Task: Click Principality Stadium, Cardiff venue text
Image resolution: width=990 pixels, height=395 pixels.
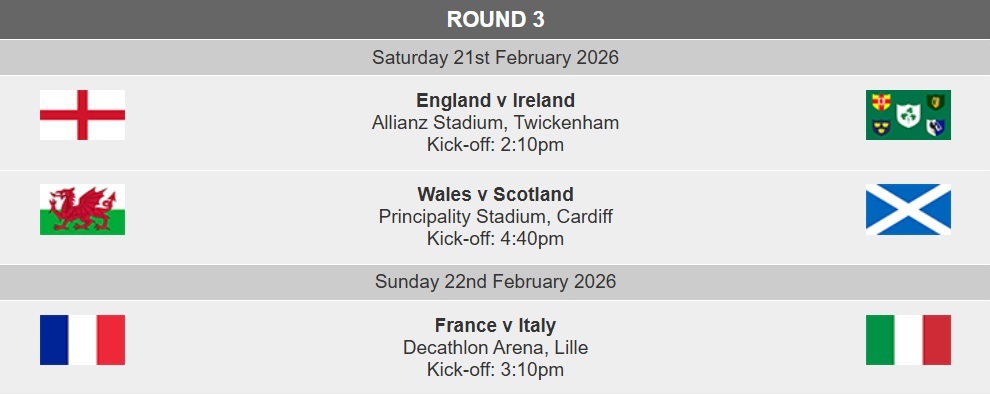Action: click(x=495, y=216)
